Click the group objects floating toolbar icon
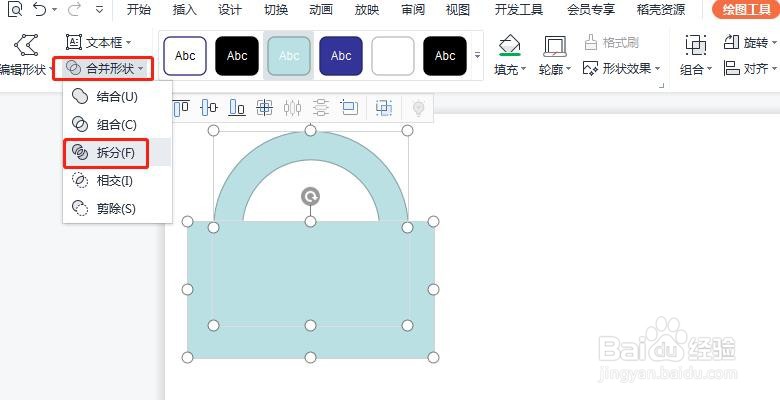 point(384,107)
